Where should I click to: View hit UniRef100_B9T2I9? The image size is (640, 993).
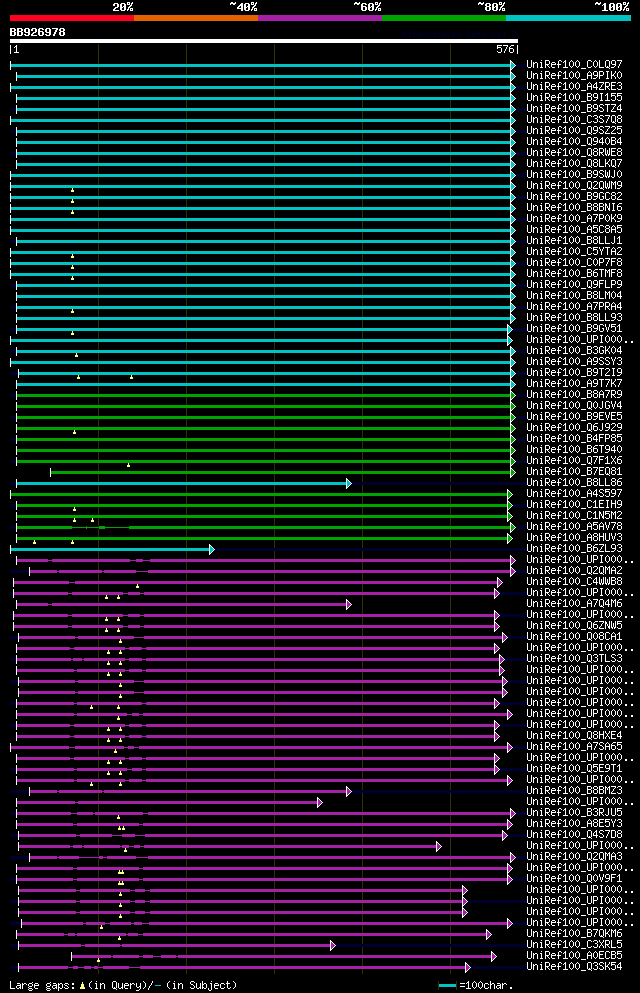click(574, 372)
